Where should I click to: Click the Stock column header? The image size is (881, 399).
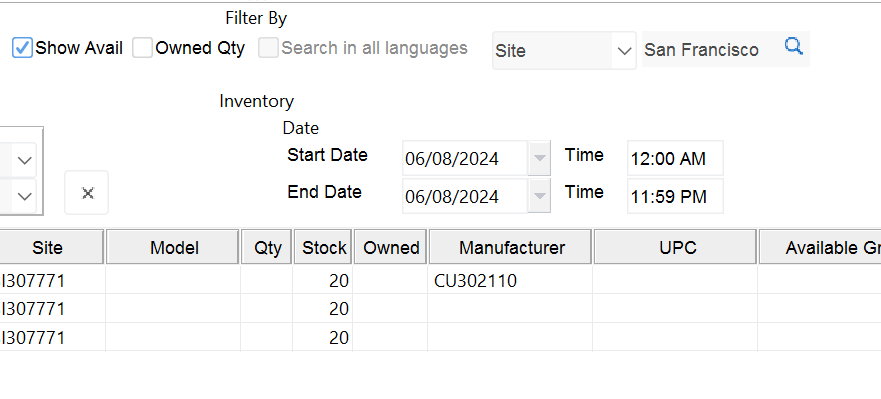pos(324,247)
